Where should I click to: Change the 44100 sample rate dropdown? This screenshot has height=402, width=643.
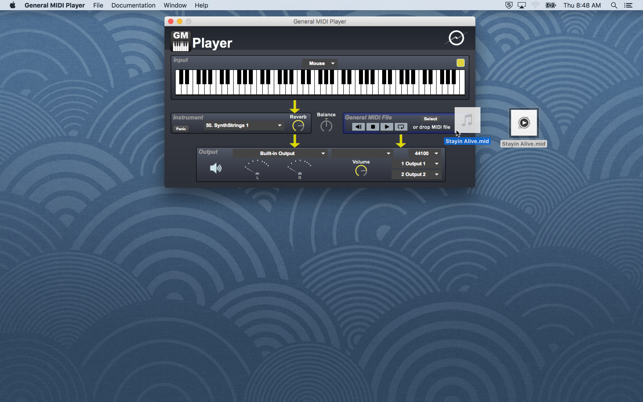click(x=424, y=153)
